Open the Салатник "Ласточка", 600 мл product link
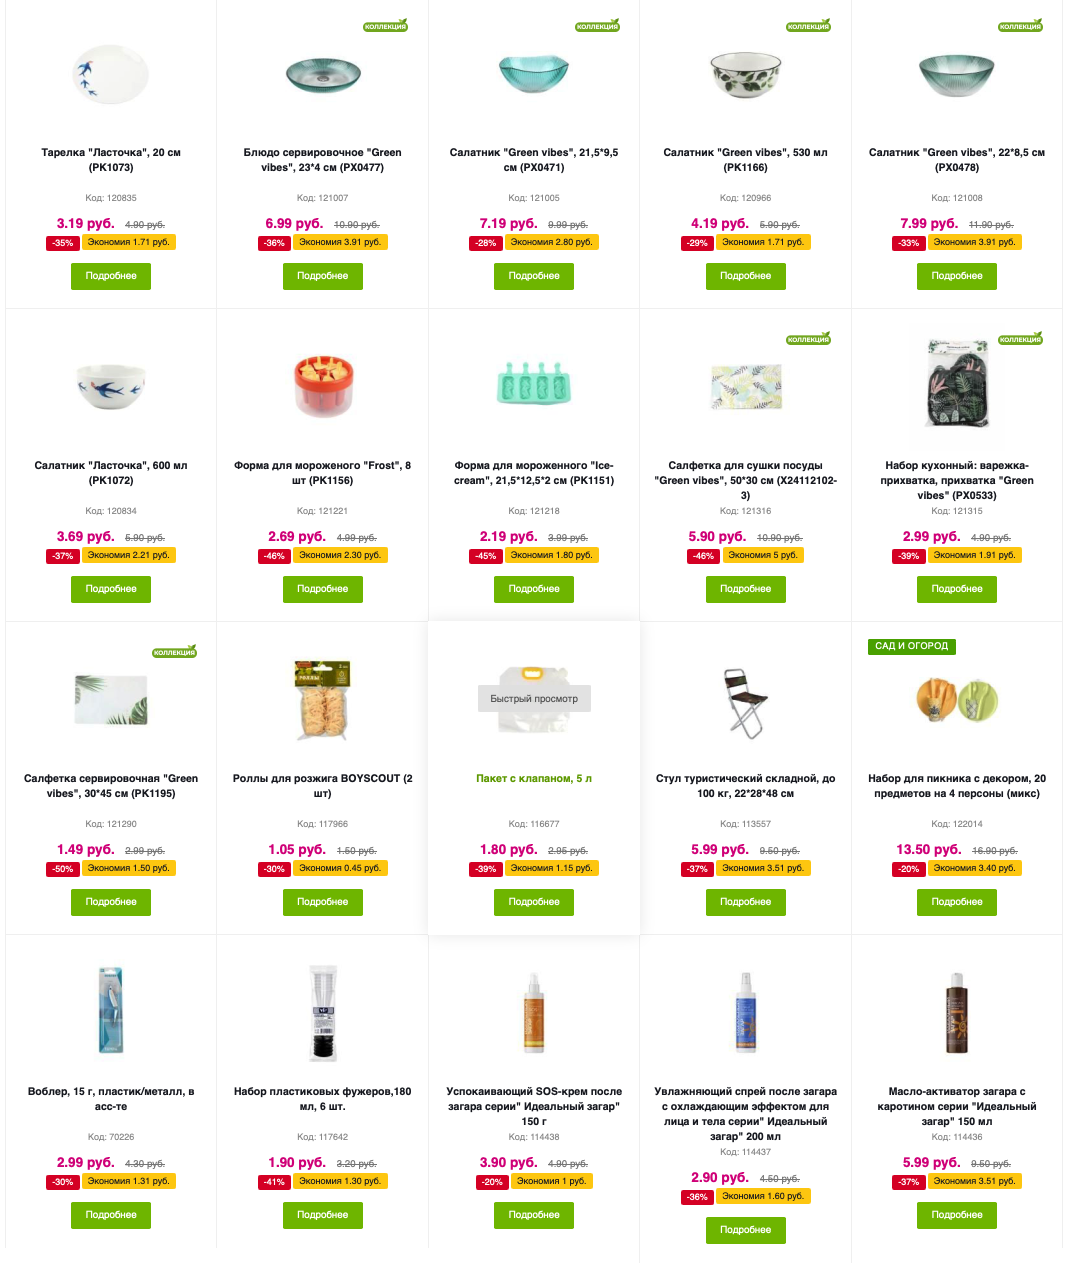The width and height of the screenshot is (1068, 1269). [111, 473]
